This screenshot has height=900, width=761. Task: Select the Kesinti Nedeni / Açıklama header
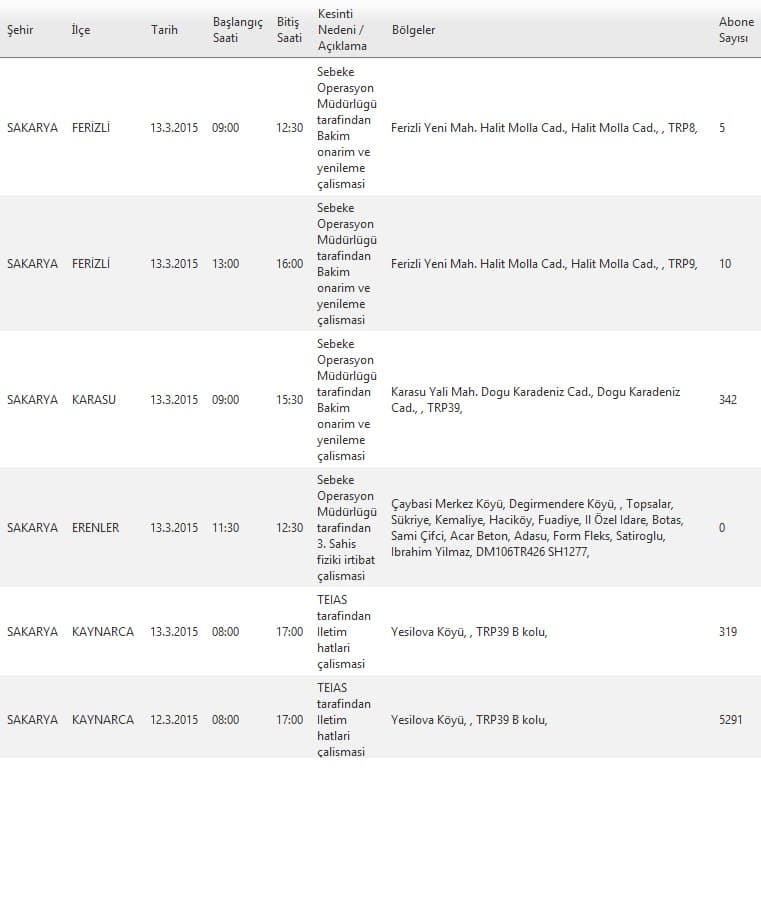(x=342, y=30)
